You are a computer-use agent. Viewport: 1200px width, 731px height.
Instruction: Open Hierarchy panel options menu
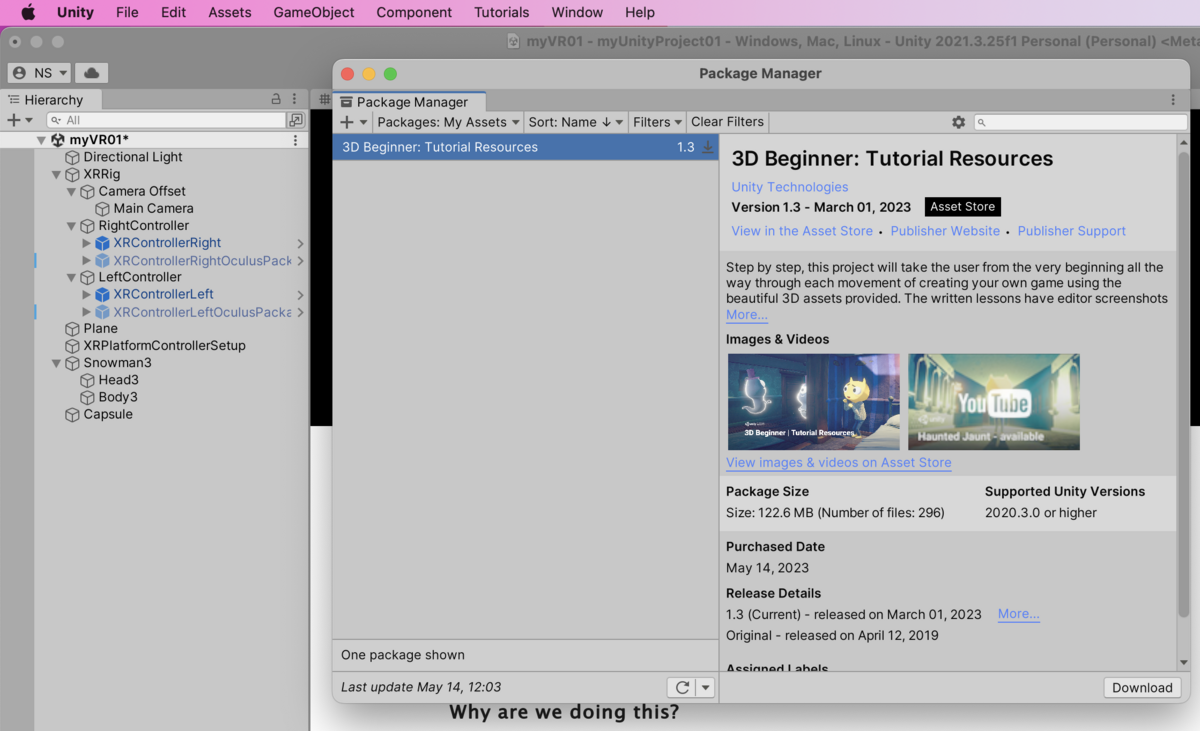click(x=295, y=99)
